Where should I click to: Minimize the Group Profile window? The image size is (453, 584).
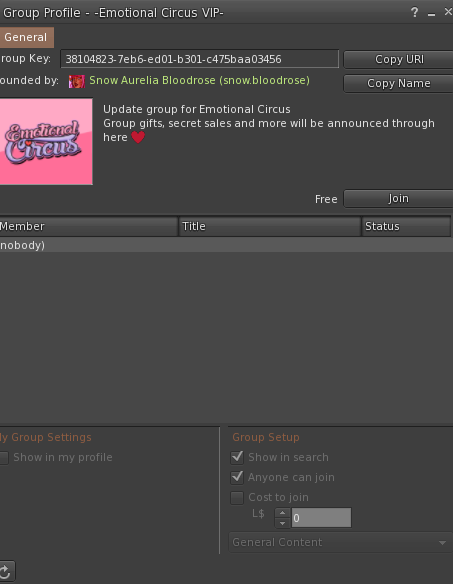pos(431,13)
